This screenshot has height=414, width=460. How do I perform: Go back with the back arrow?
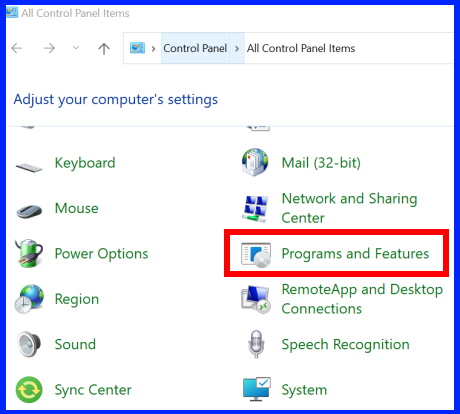[17, 48]
